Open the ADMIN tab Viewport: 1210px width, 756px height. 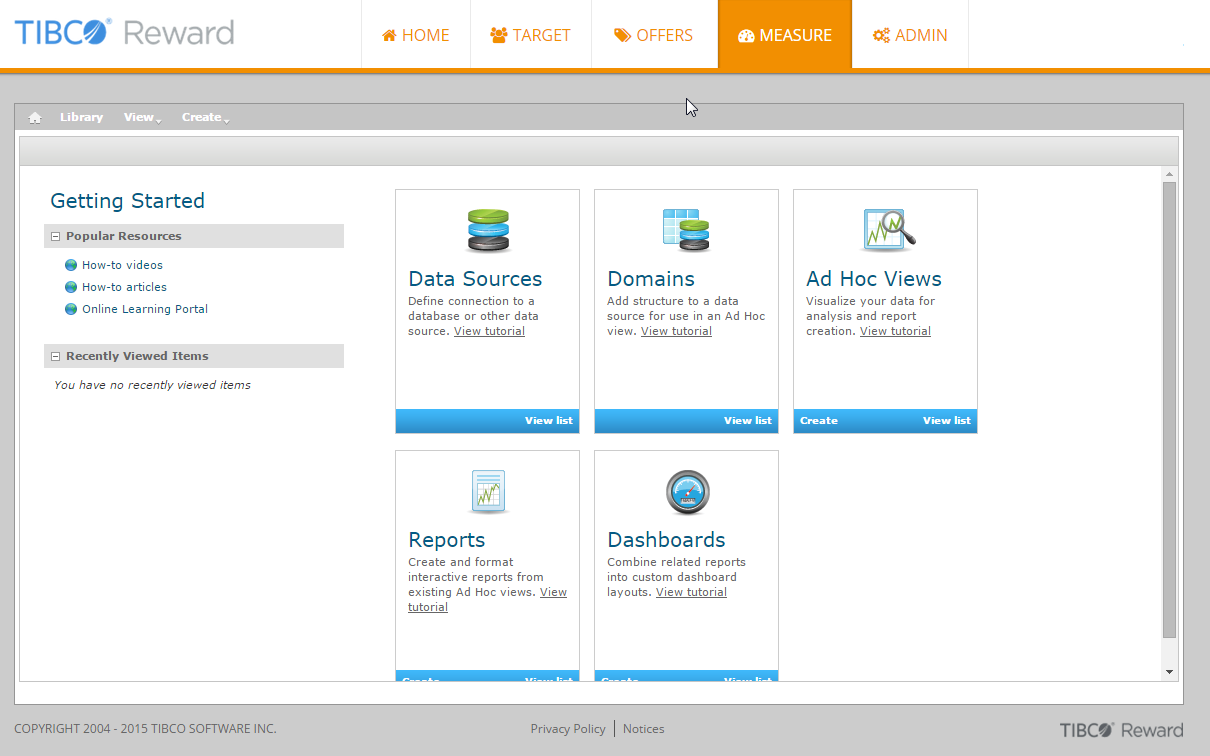point(909,35)
